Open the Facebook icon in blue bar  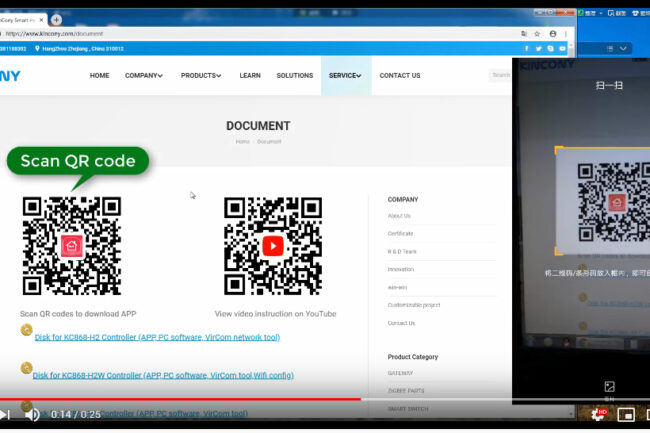point(526,48)
